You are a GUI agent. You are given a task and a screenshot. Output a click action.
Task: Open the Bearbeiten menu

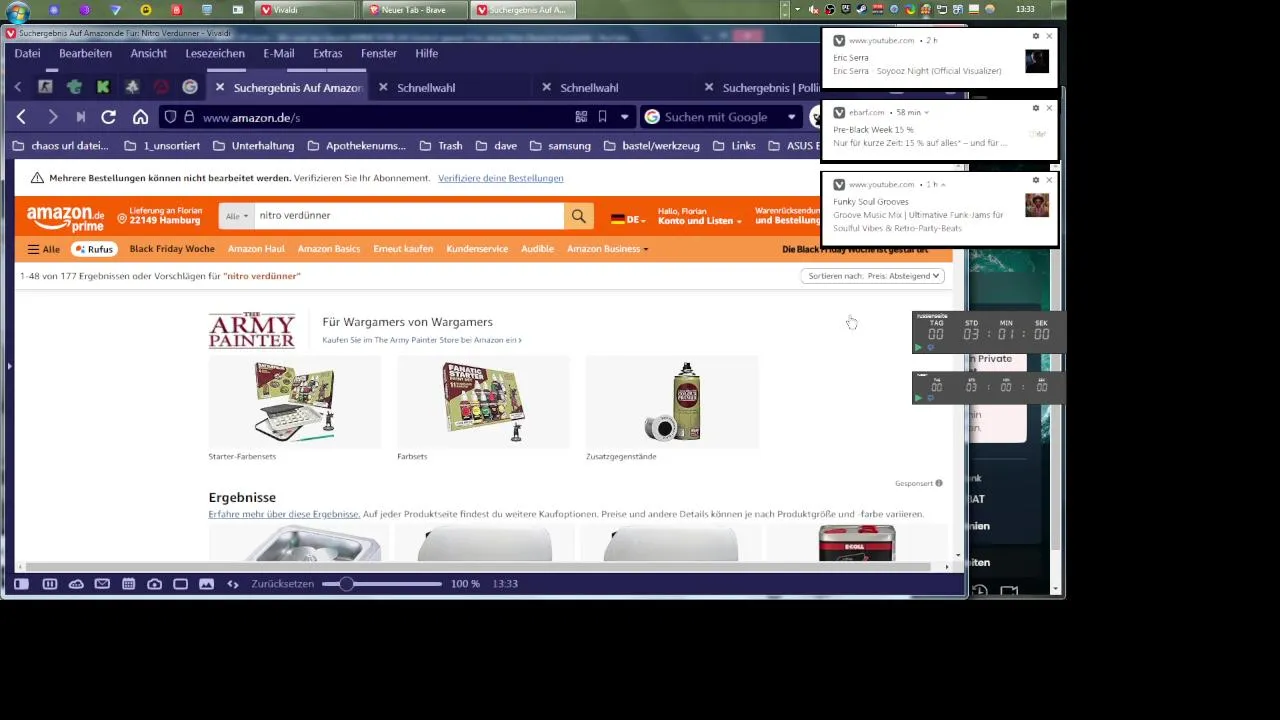pos(85,53)
